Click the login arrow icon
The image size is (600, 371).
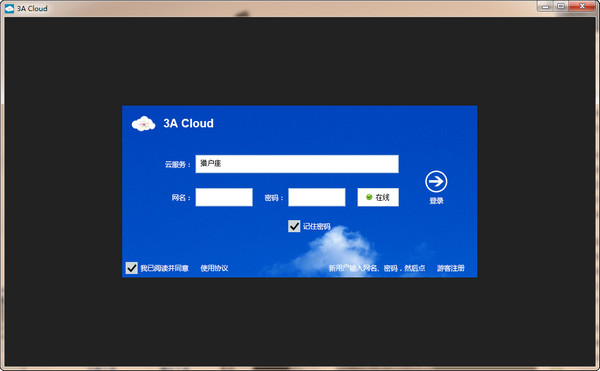tap(436, 181)
